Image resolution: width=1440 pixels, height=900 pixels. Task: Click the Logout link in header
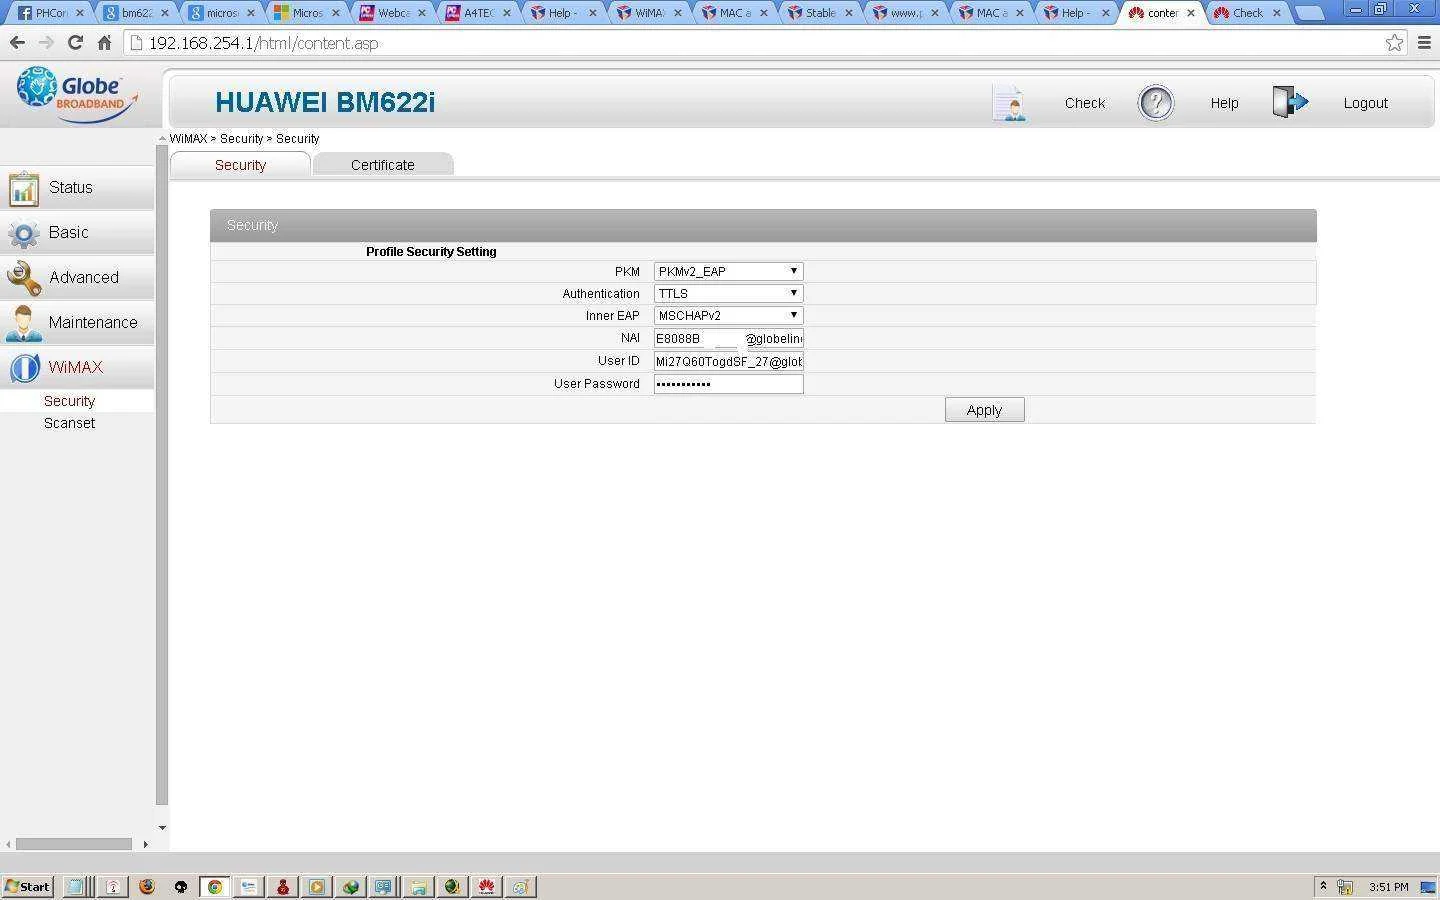point(1365,103)
